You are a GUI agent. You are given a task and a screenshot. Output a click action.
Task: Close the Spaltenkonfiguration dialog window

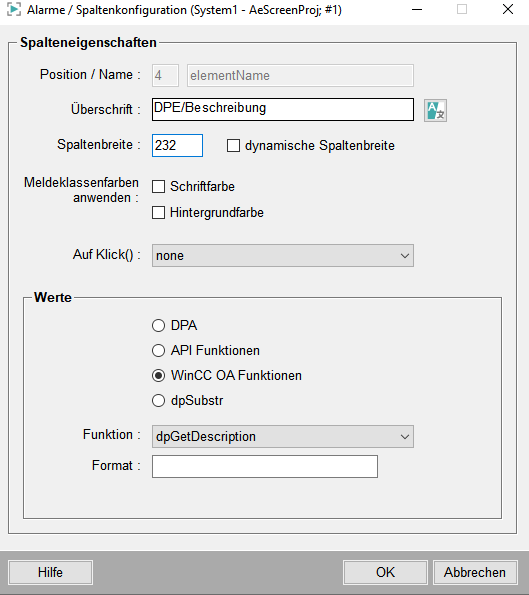(508, 9)
